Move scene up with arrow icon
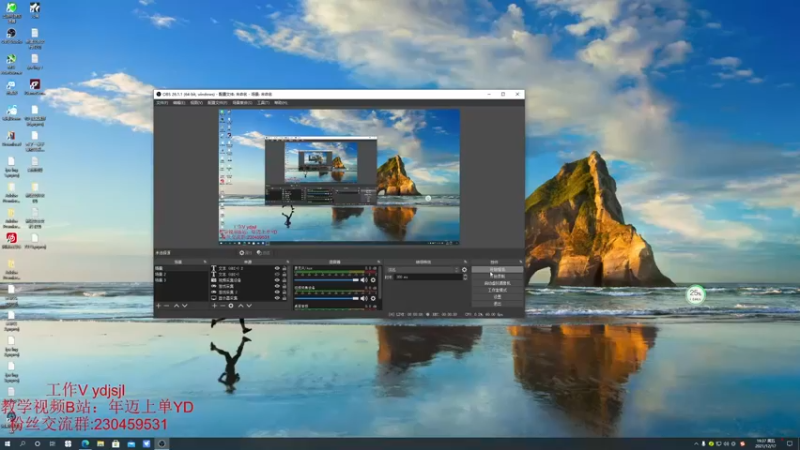The width and height of the screenshot is (800, 450). [177, 306]
